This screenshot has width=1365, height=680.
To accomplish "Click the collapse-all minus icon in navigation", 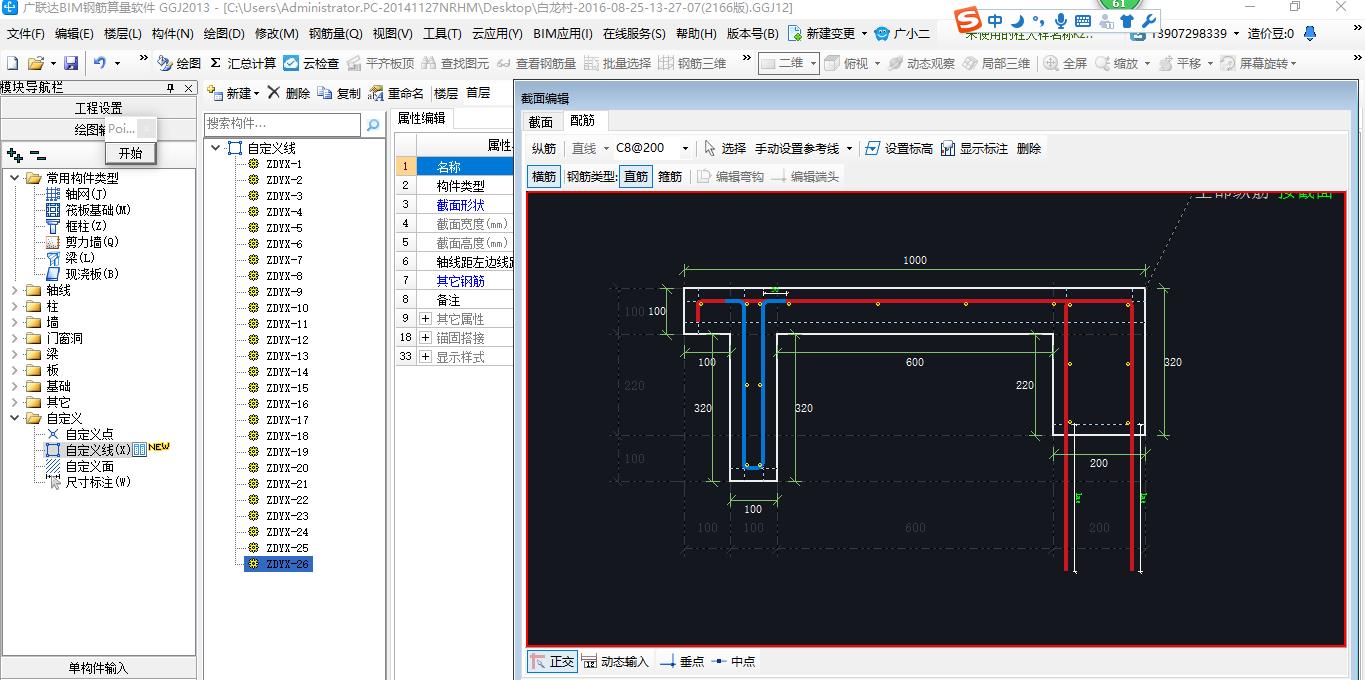I will (37, 155).
